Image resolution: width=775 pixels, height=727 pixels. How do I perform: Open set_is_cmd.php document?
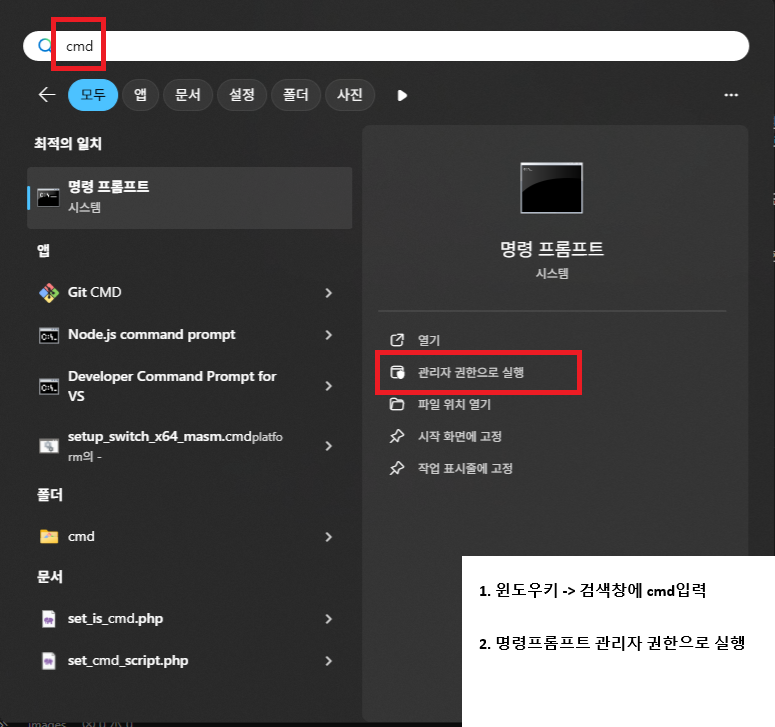click(x=190, y=619)
